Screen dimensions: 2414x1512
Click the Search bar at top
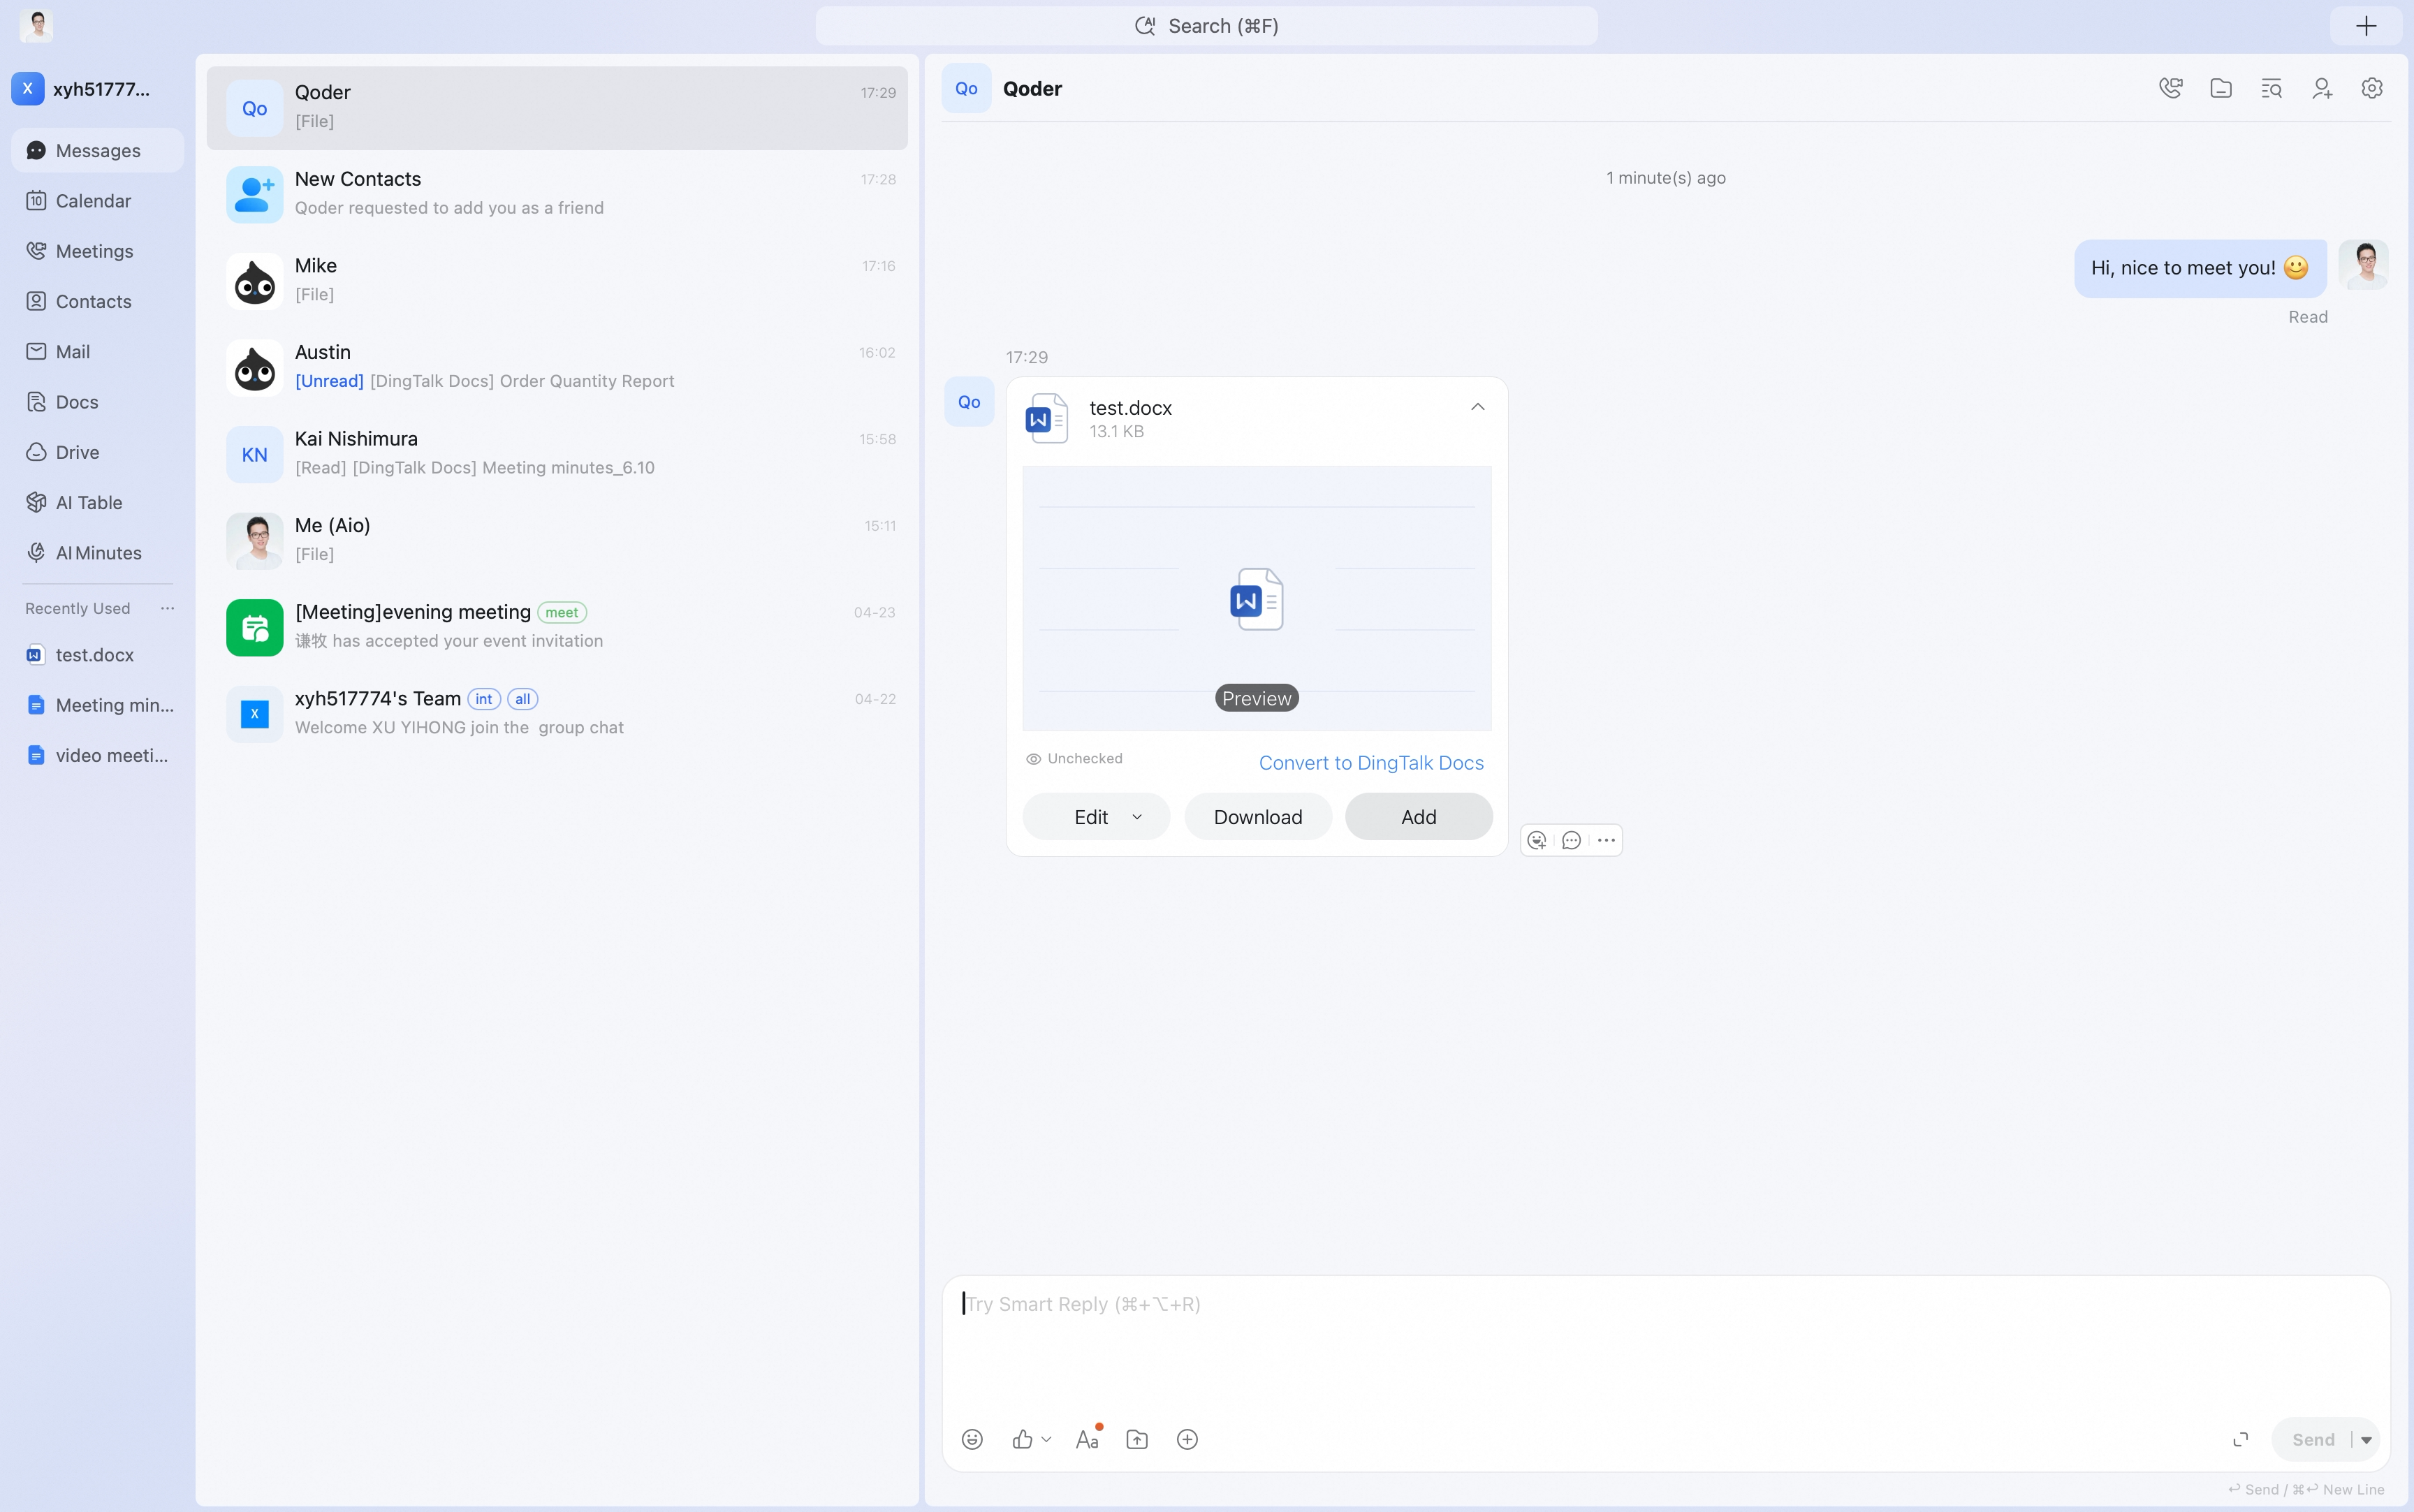pos(1206,26)
